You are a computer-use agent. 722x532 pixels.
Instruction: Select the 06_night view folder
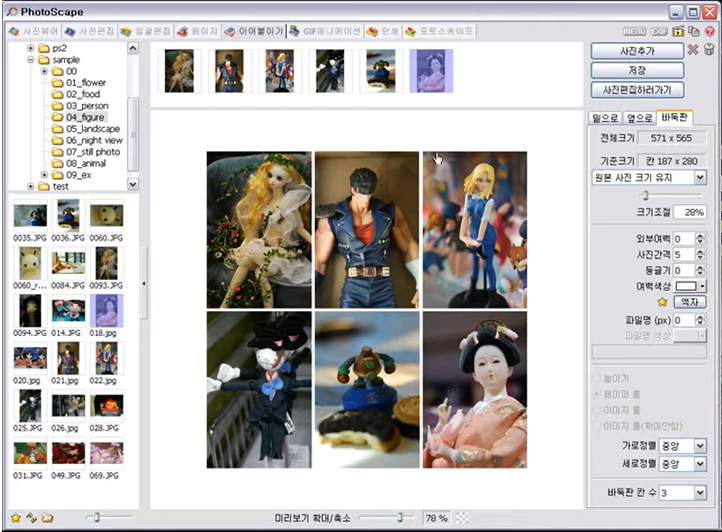94,140
